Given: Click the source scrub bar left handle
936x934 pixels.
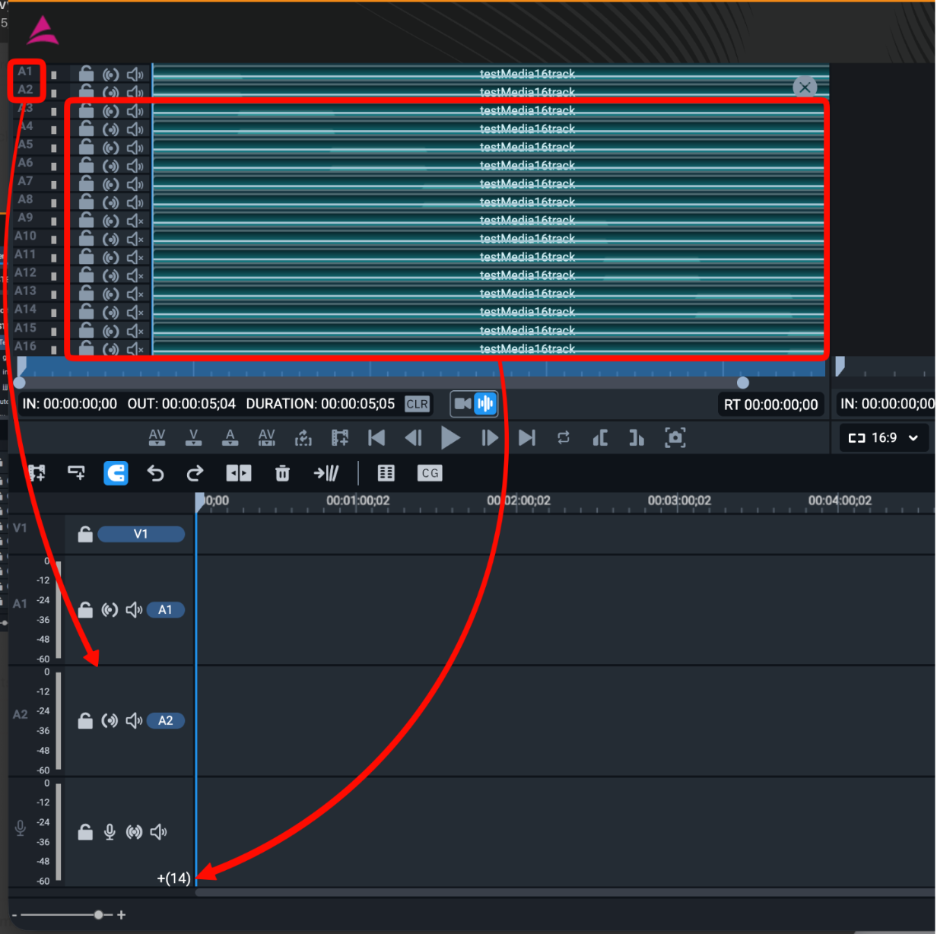Looking at the screenshot, I should (x=19, y=383).
